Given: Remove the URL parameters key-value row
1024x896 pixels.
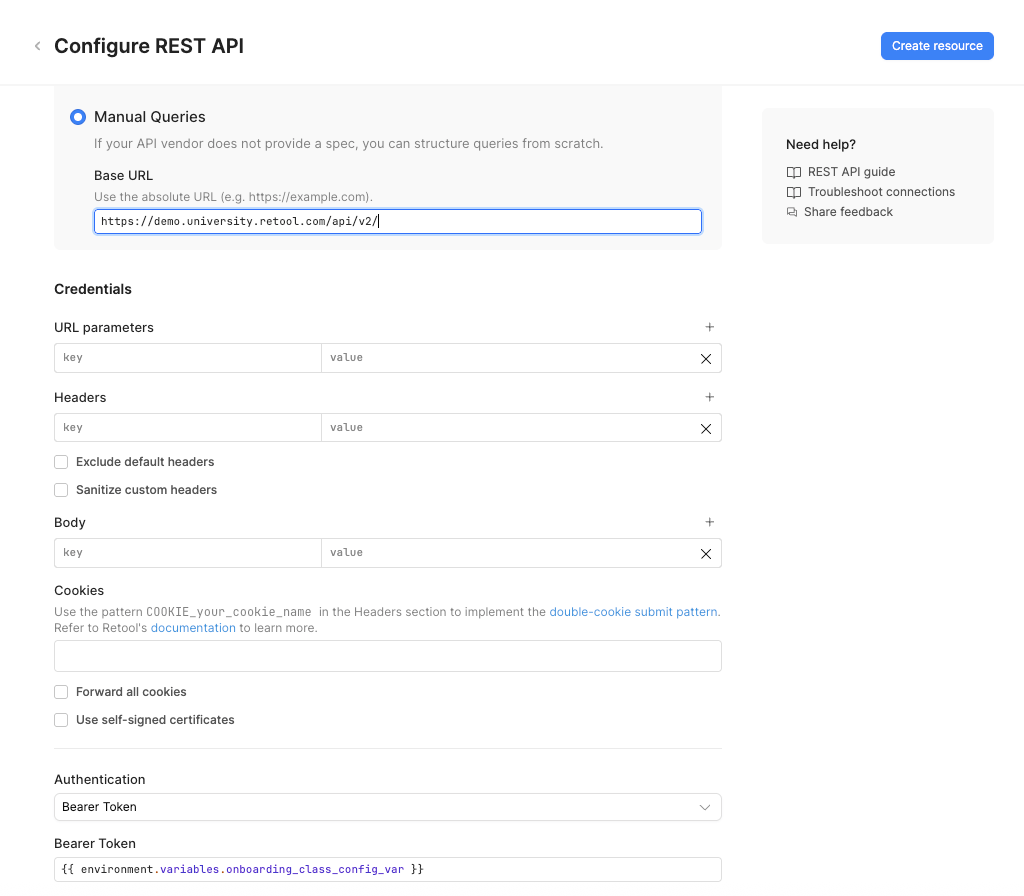Looking at the screenshot, I should 706,359.
